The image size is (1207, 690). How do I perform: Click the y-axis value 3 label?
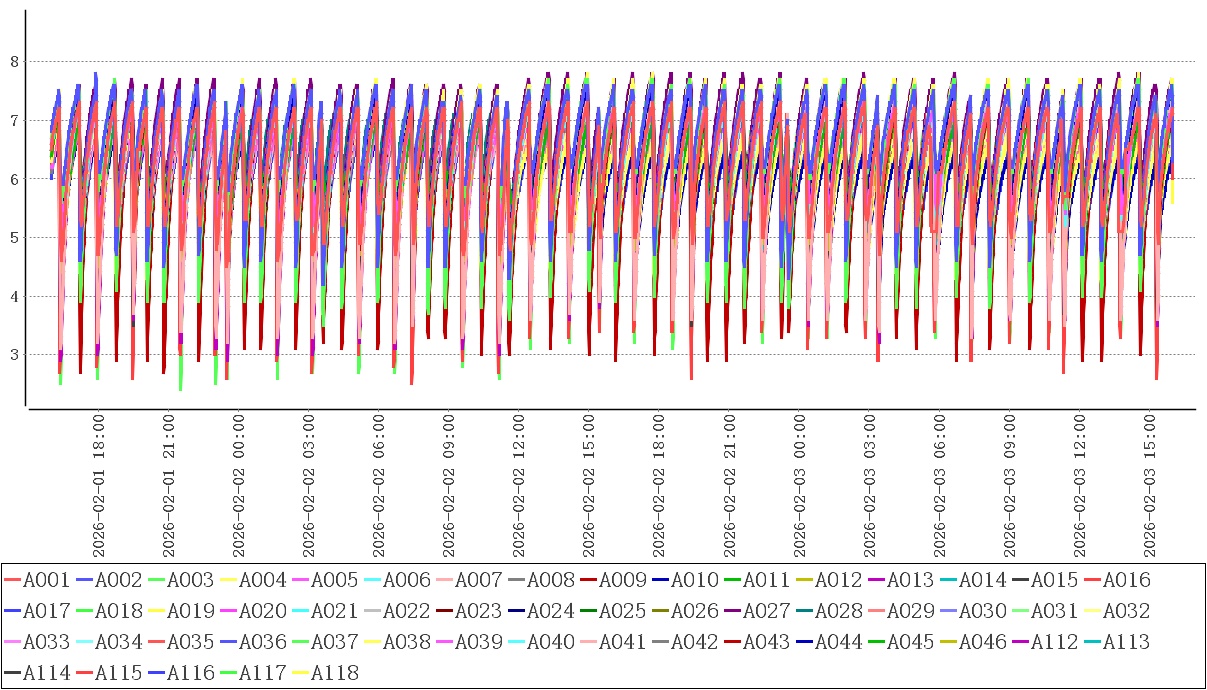point(14,355)
